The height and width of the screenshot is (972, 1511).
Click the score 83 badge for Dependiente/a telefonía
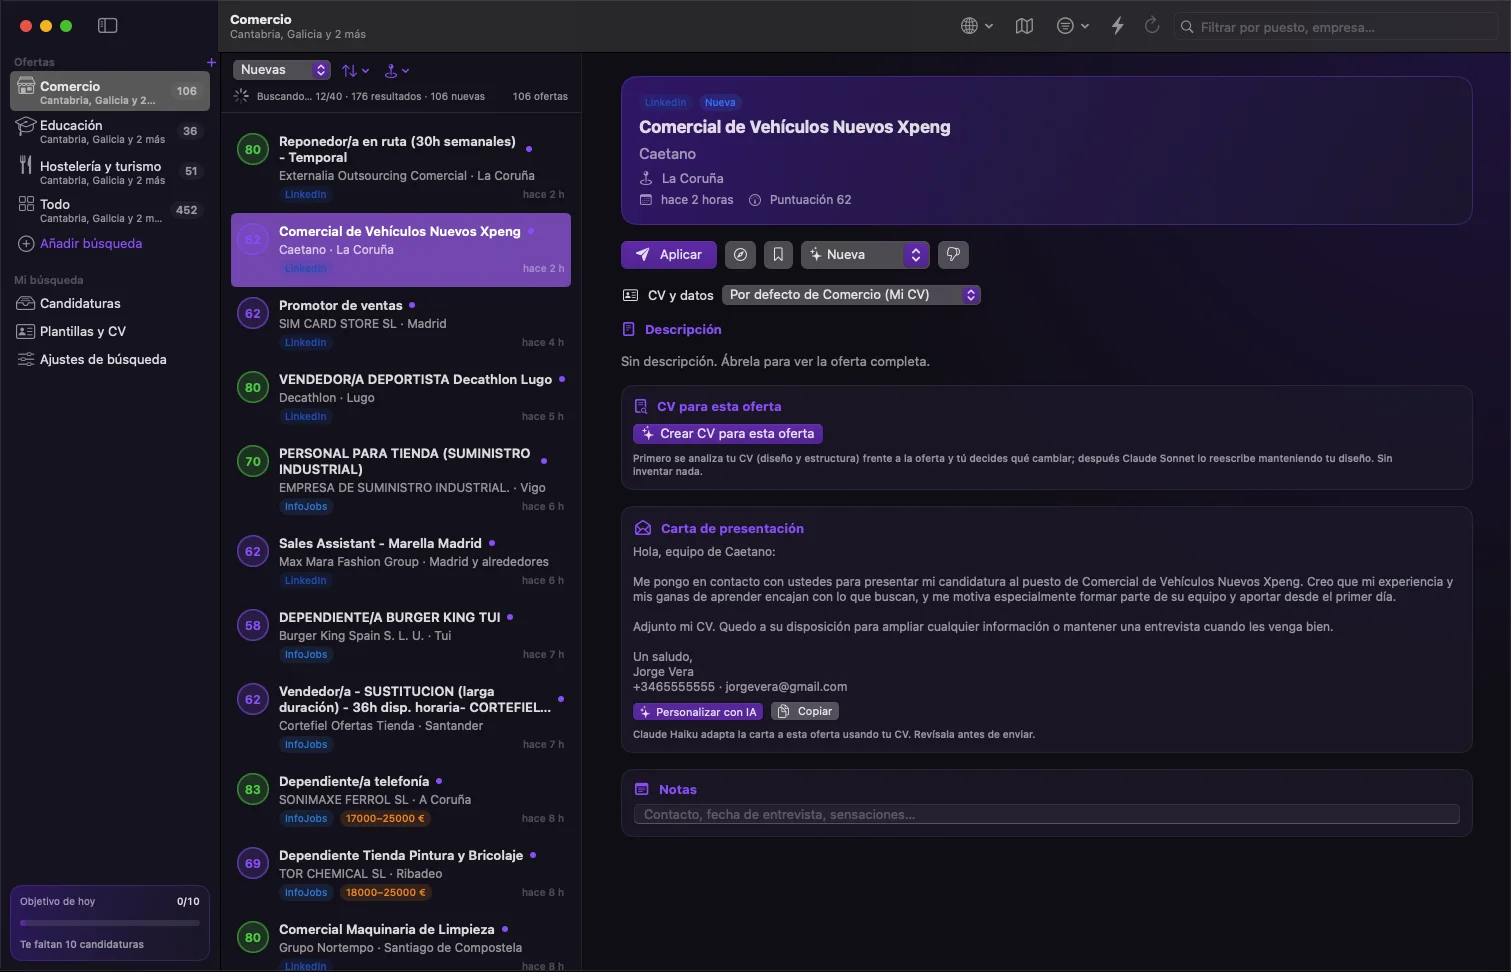tap(253, 790)
